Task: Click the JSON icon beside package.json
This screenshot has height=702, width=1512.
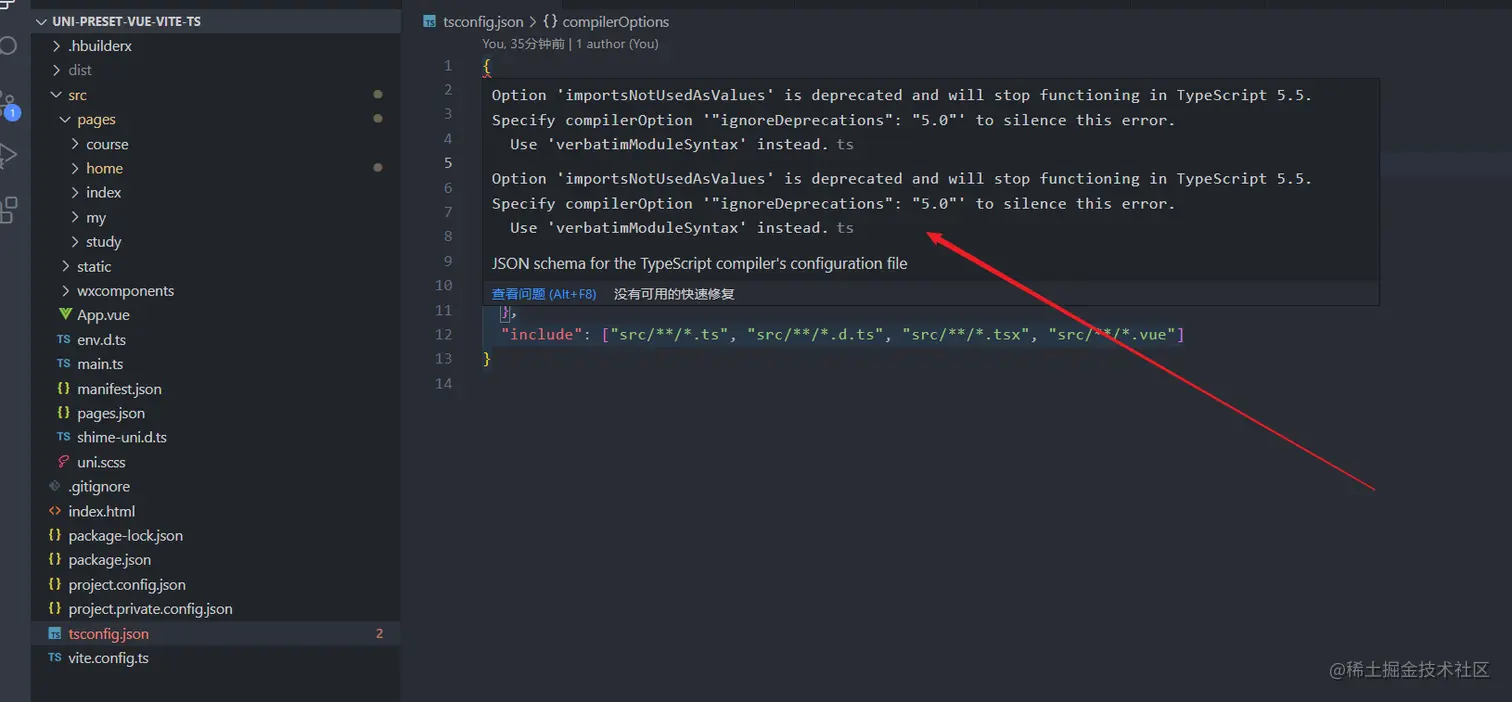Action: (55, 560)
